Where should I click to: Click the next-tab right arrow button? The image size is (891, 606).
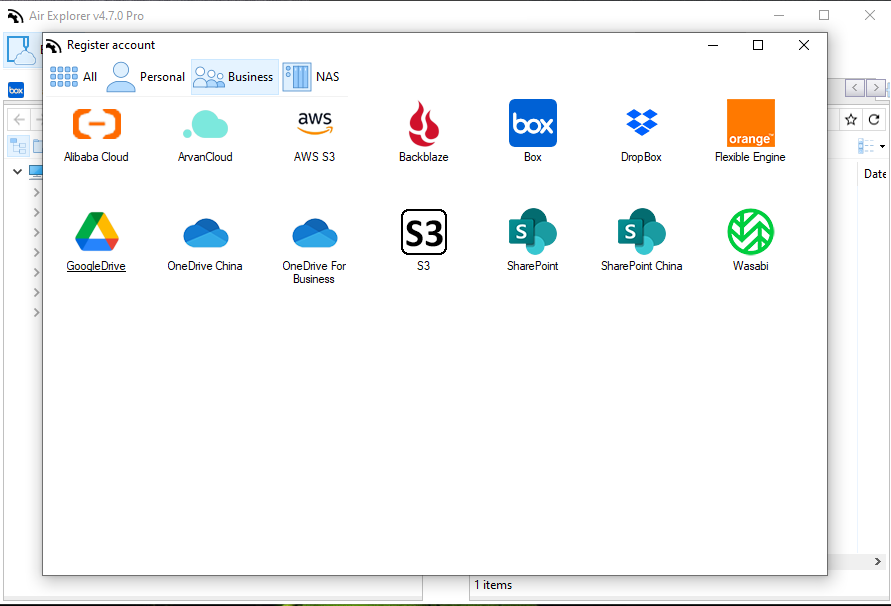[876, 88]
